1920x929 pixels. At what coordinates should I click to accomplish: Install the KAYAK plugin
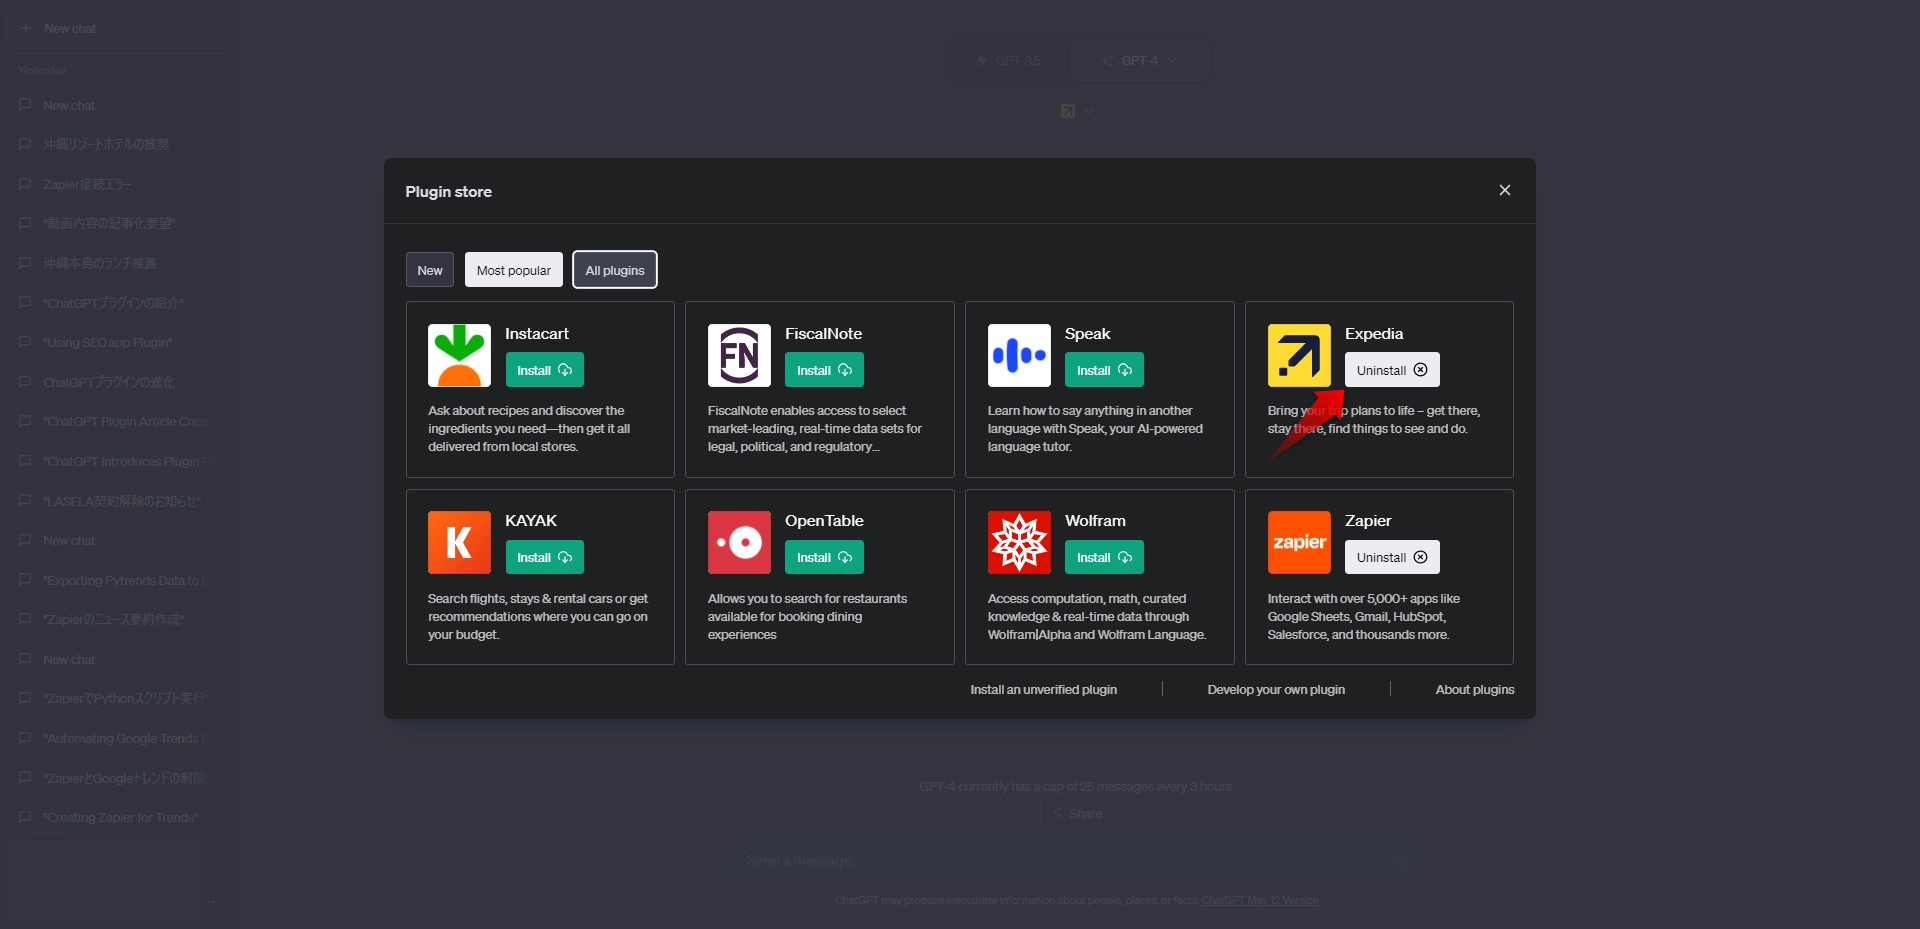[x=544, y=557]
